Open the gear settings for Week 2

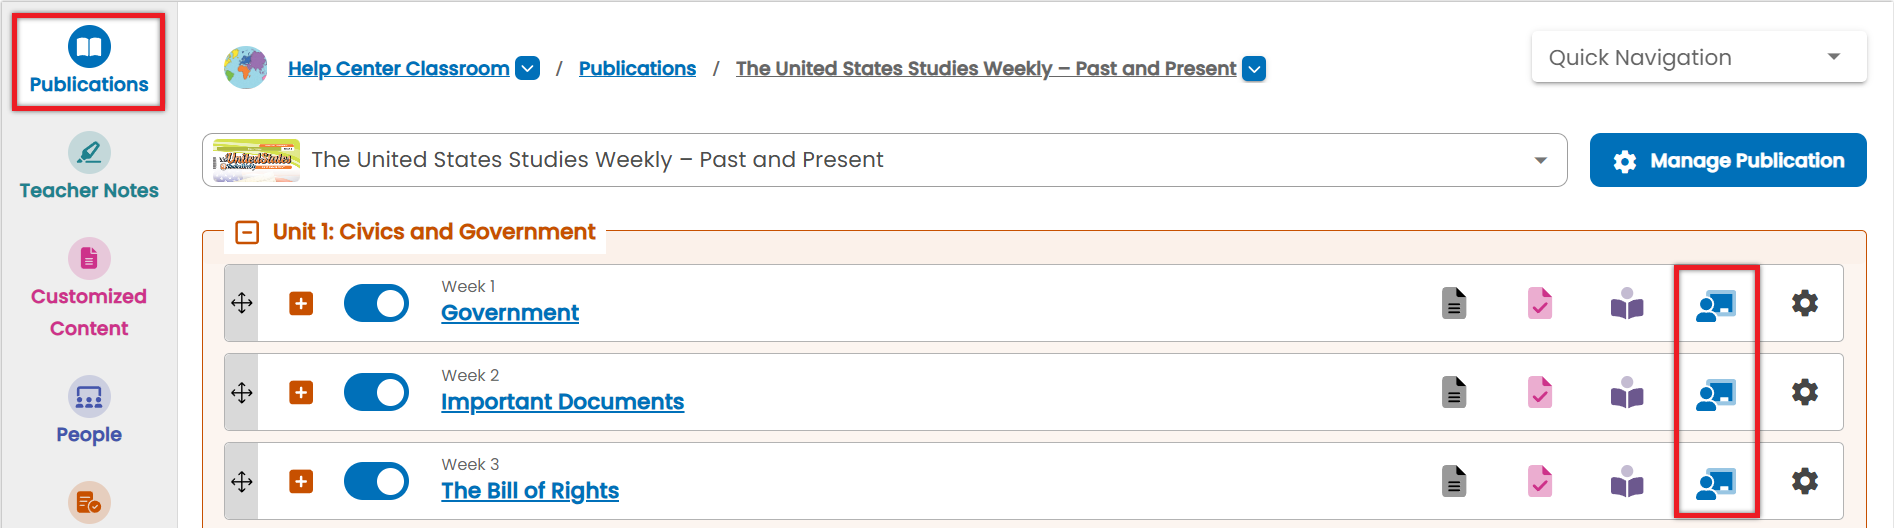tap(1805, 392)
